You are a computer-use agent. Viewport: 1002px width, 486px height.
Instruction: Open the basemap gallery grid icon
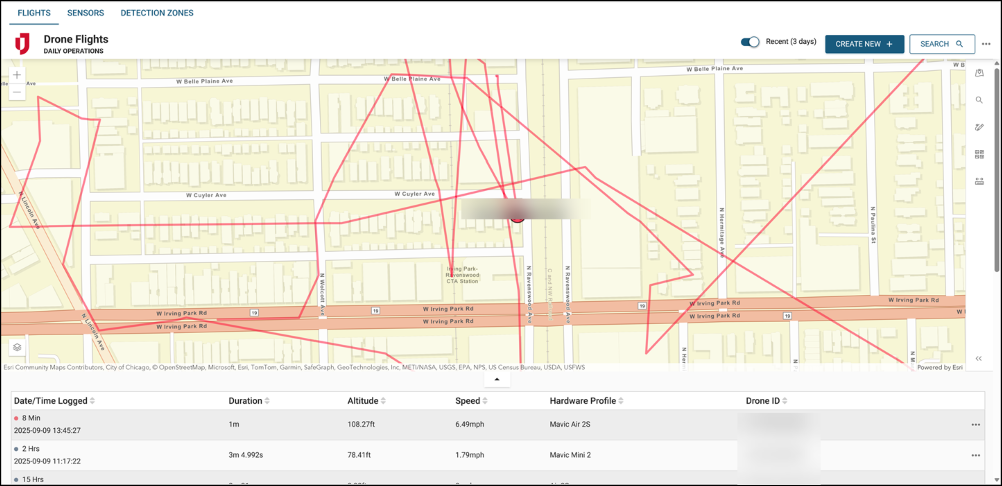click(x=979, y=154)
